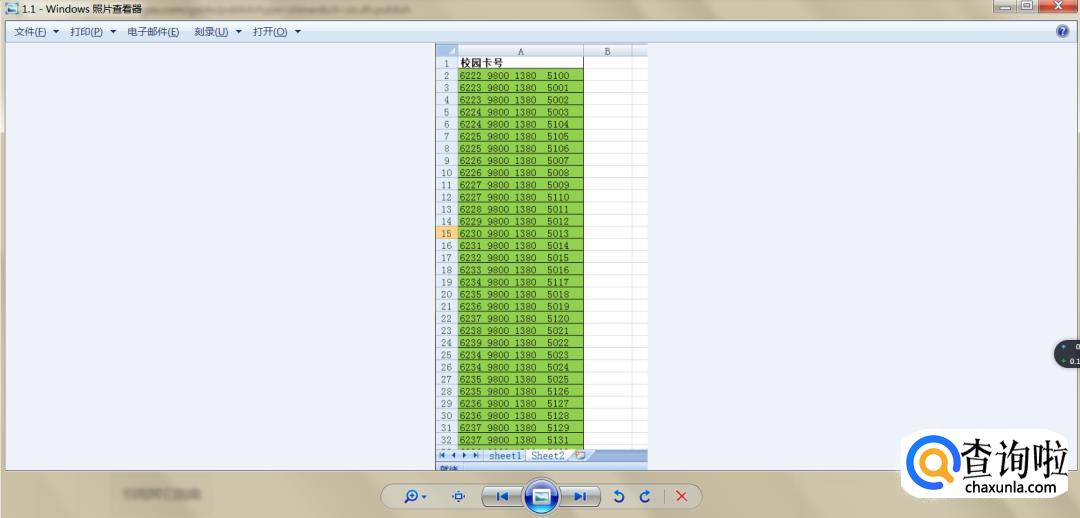The image size is (1080, 518).
Task: Click the blue help question mark icon
Action: pyautogui.click(x=1062, y=32)
